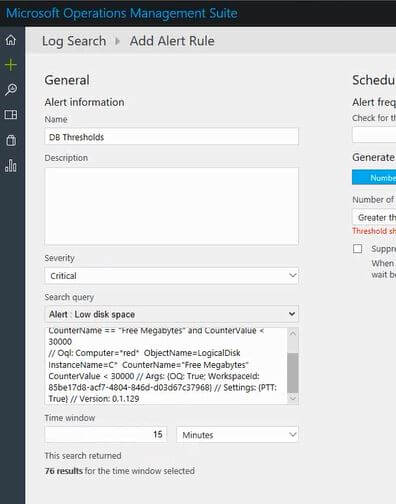Click the alert frequency input field
This screenshot has height=504, width=396.
pos(374,134)
